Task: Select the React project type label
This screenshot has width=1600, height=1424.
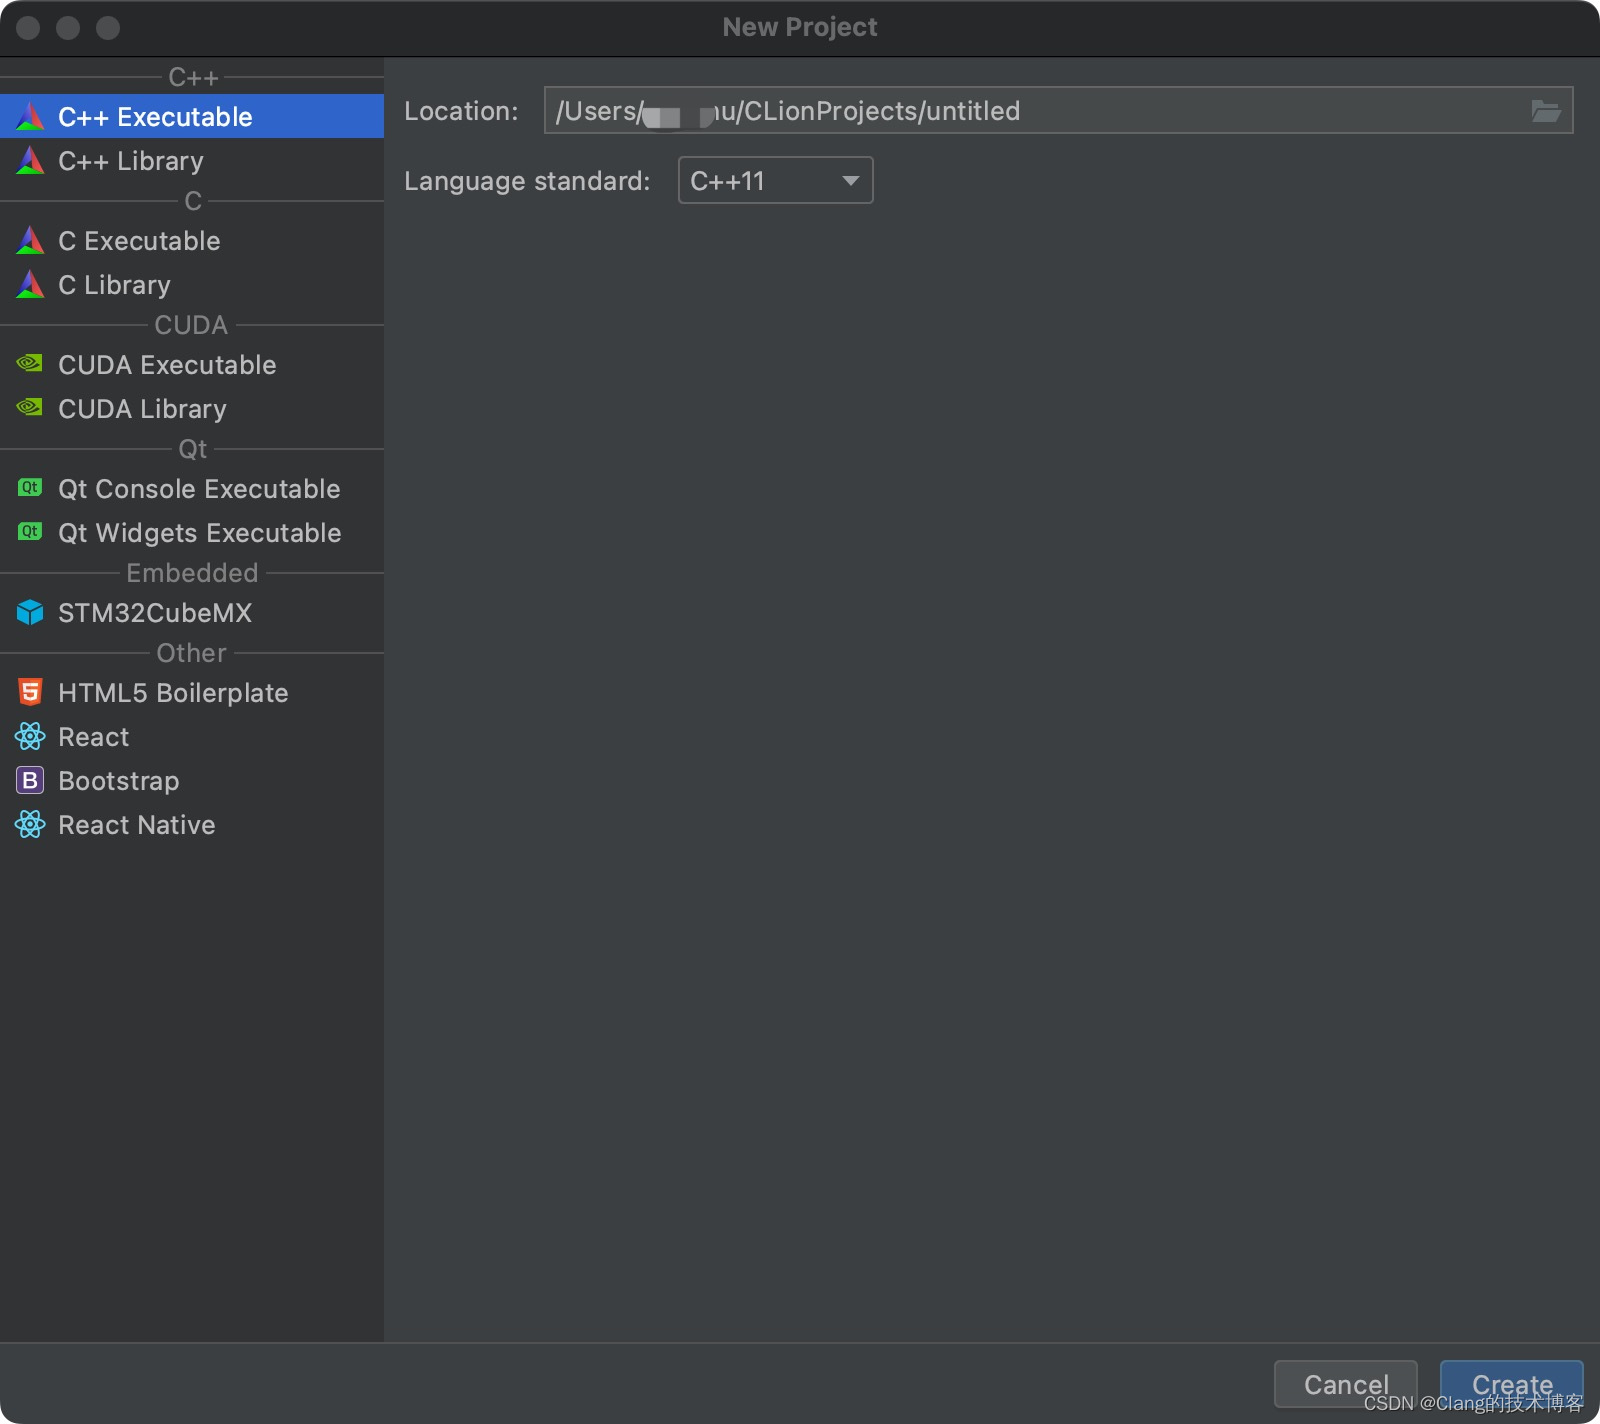Action: tap(94, 737)
